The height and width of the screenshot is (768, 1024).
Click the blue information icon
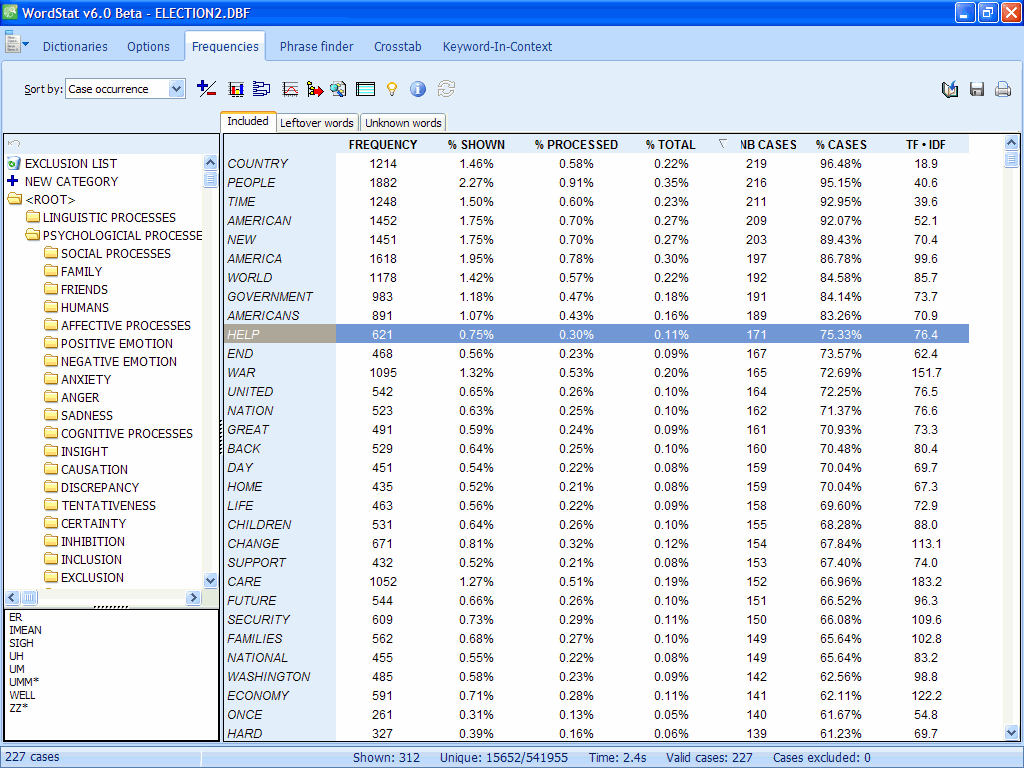point(418,89)
